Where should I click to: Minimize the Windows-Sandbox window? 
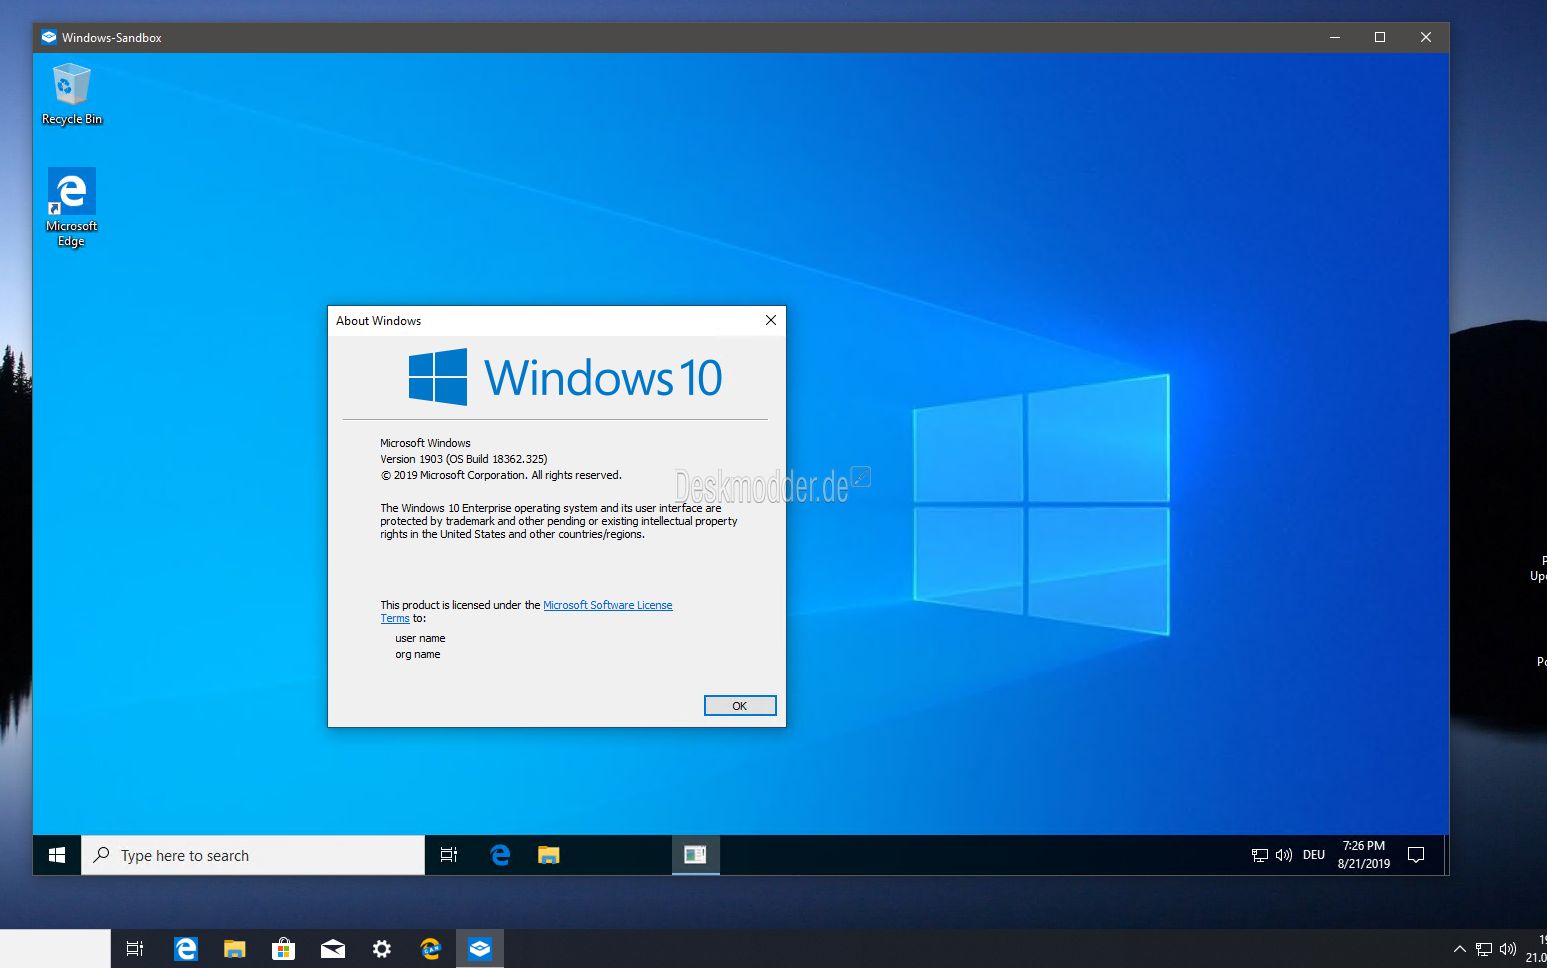[1334, 37]
